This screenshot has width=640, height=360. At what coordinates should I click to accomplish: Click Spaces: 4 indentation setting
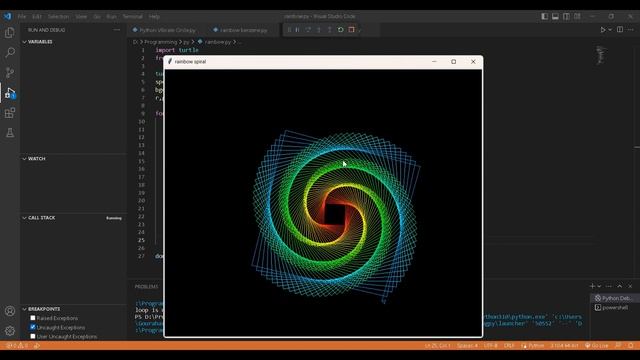tap(467, 345)
